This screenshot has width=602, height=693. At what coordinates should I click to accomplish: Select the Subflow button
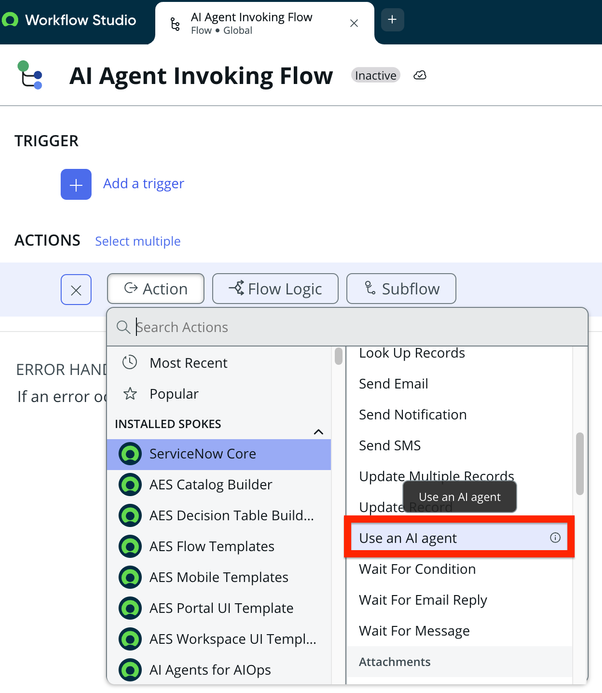pyautogui.click(x=401, y=289)
